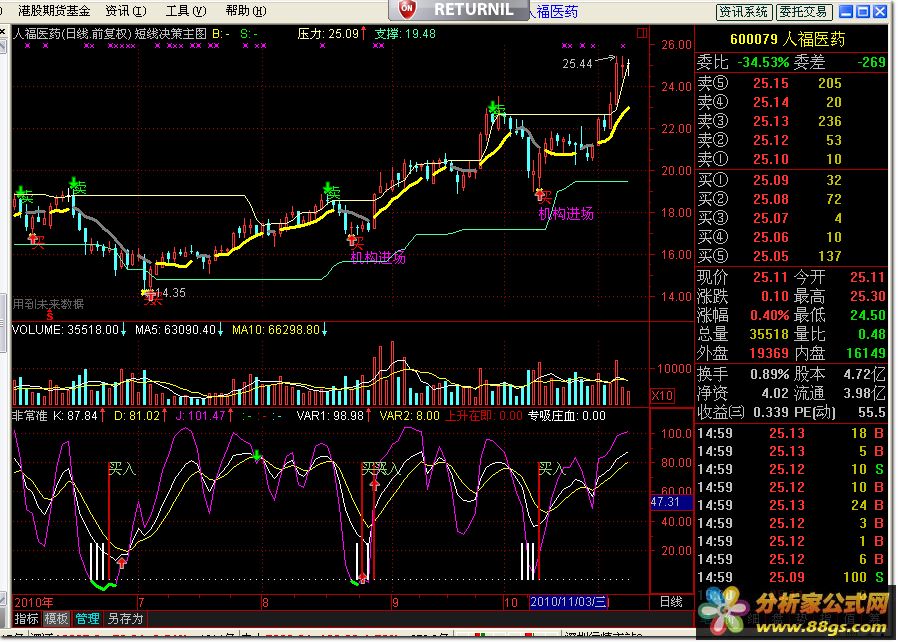
Task: Click sell-three price 25.13
Action: click(x=771, y=121)
